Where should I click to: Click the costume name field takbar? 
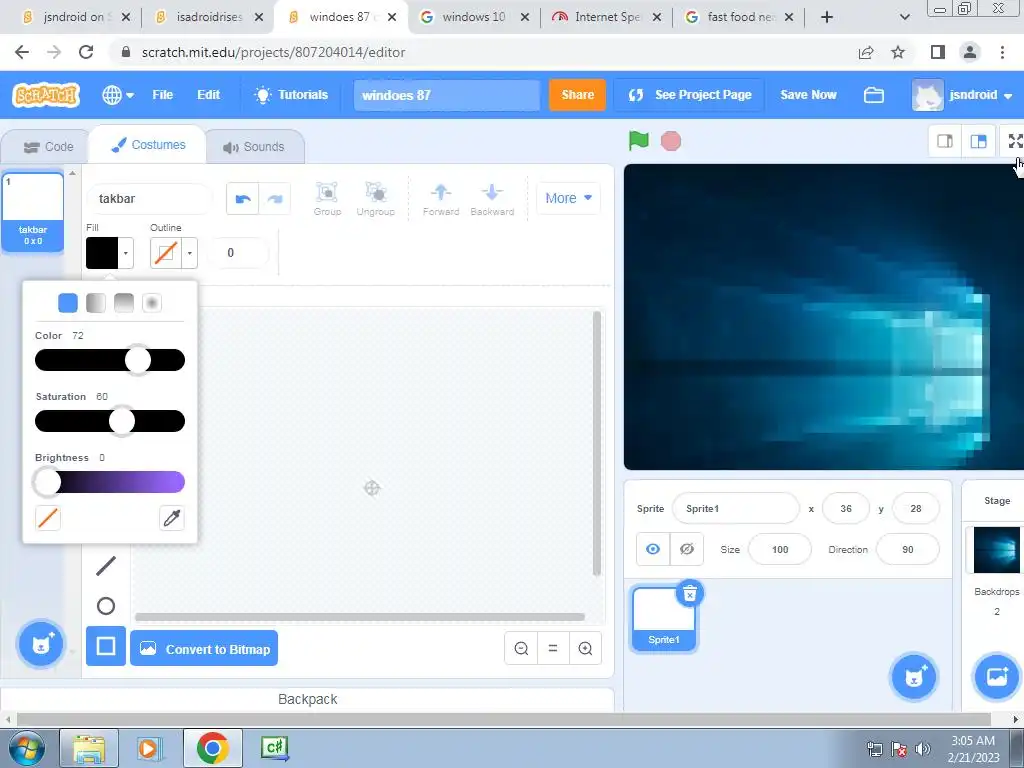click(150, 199)
